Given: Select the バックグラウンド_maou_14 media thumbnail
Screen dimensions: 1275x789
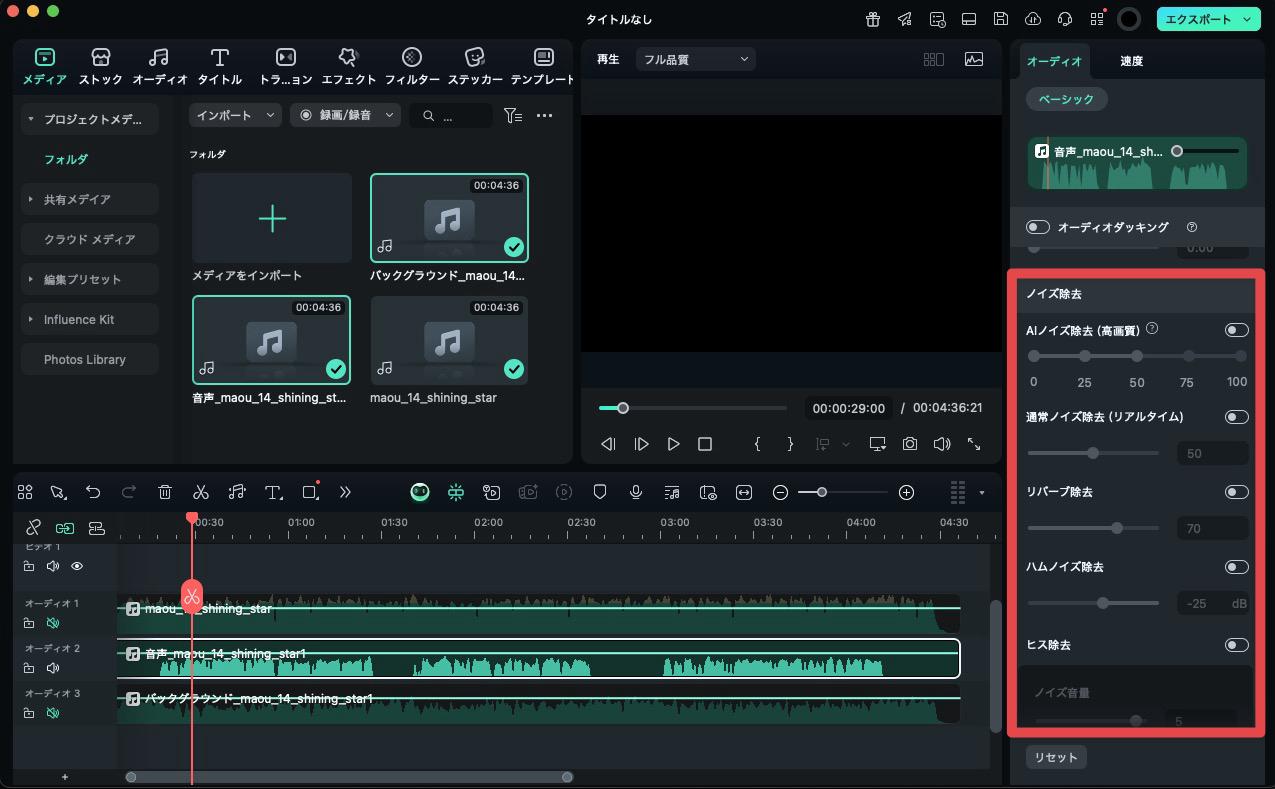Looking at the screenshot, I should pyautogui.click(x=449, y=219).
